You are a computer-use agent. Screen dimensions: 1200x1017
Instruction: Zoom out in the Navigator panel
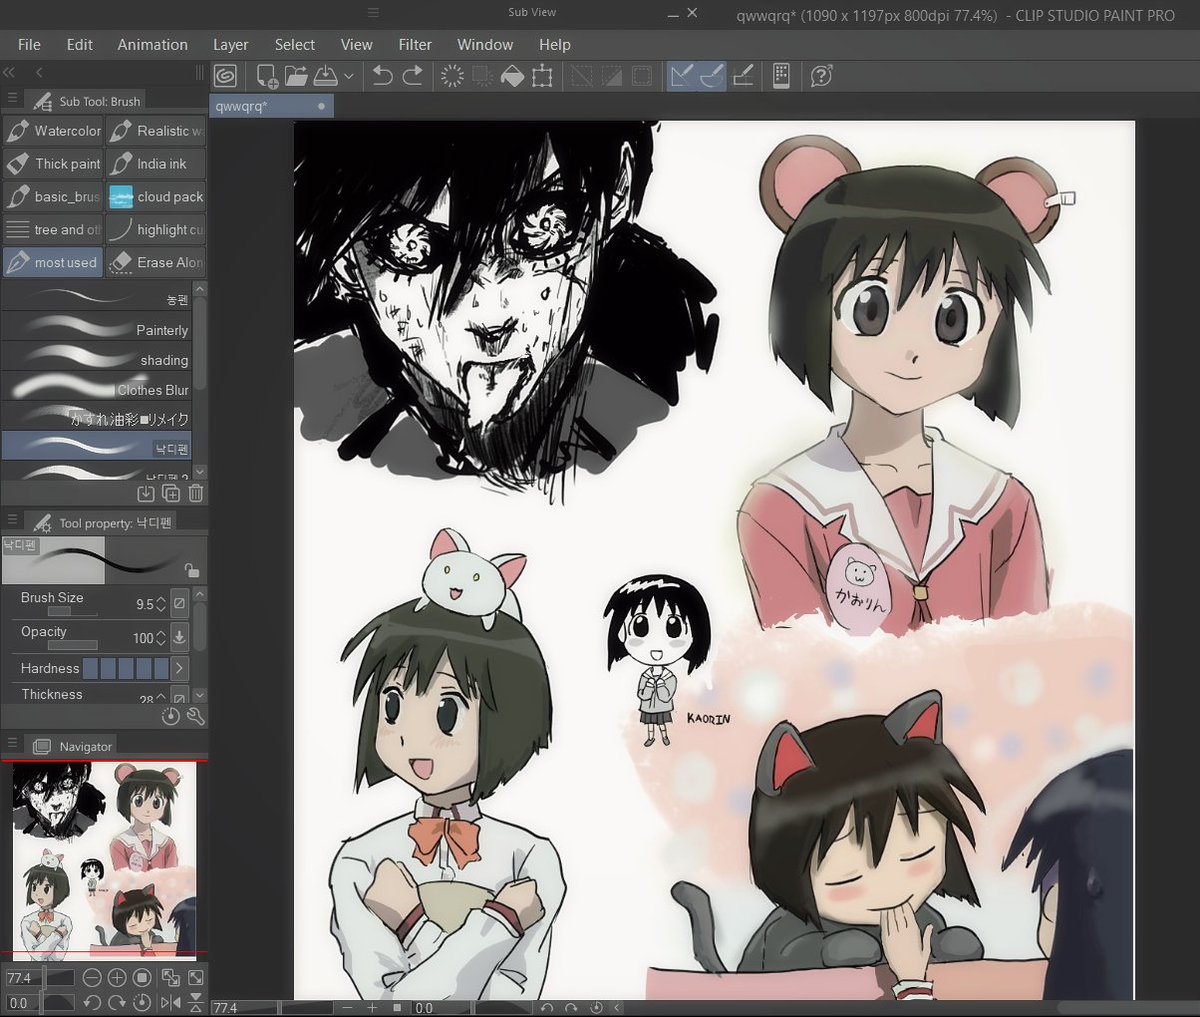(92, 977)
